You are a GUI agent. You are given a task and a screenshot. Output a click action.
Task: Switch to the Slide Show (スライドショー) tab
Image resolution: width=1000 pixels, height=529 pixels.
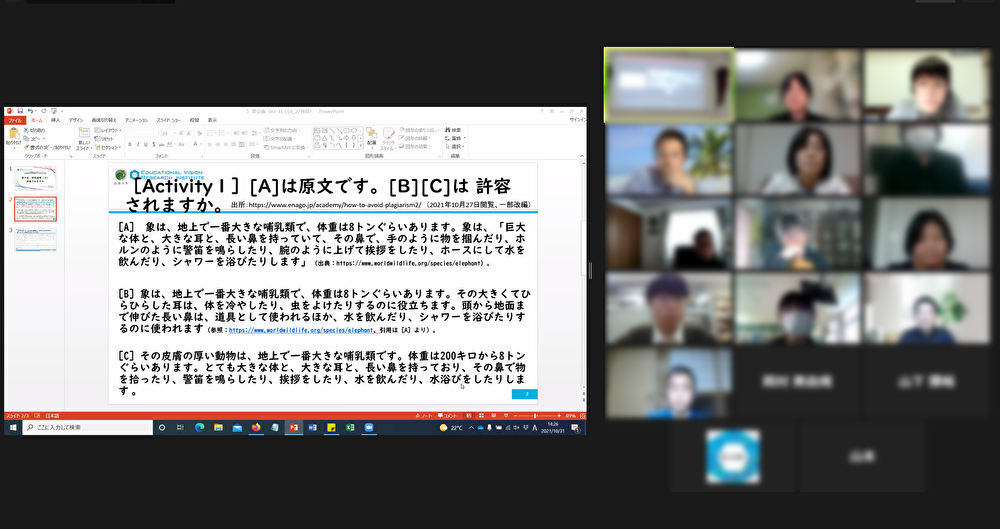pyautogui.click(x=169, y=120)
